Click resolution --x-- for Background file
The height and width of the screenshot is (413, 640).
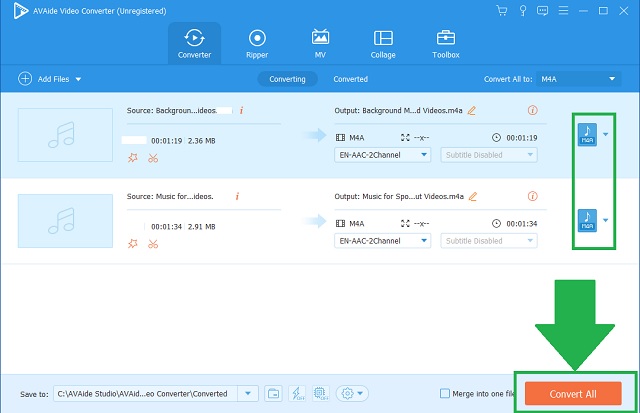pos(422,138)
